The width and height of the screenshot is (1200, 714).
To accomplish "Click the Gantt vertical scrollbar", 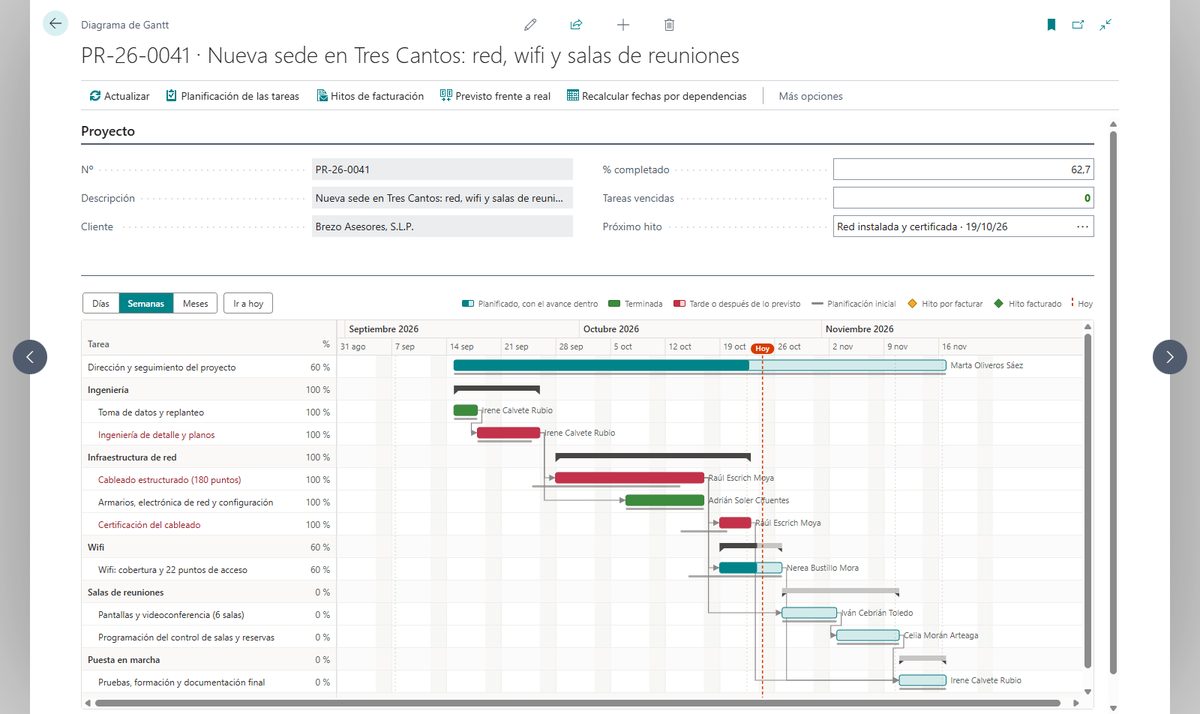I will click(x=1088, y=502).
